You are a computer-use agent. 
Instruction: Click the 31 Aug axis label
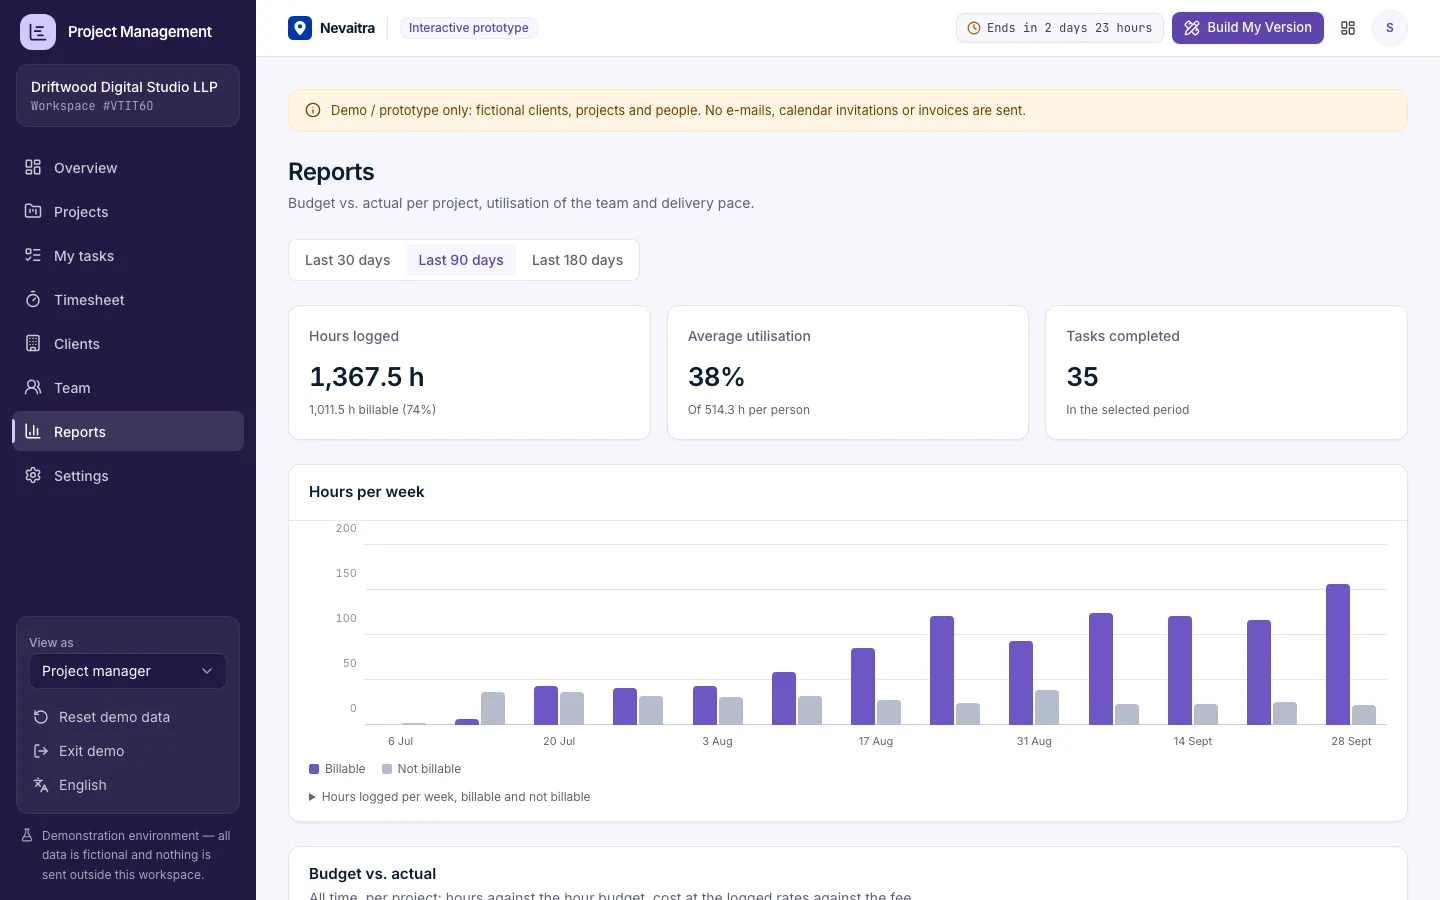(1034, 741)
